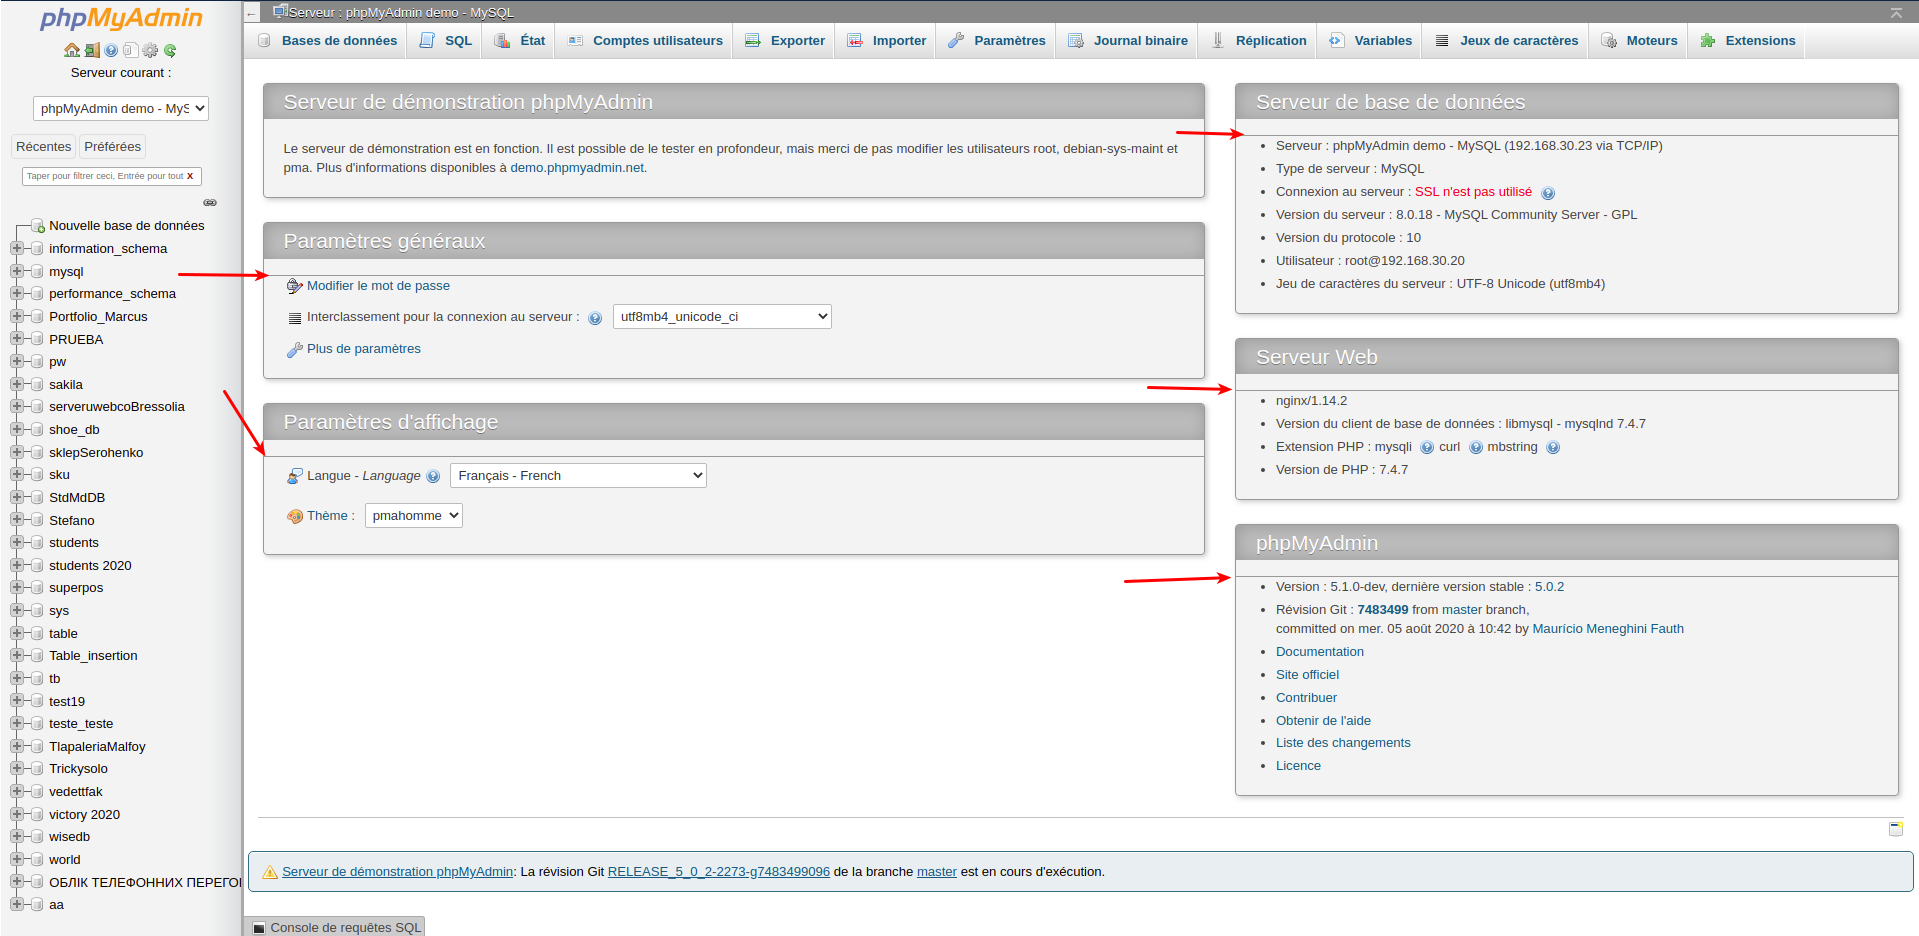
Task: Reload the navigation panel with green refresh icon
Action: 170,48
